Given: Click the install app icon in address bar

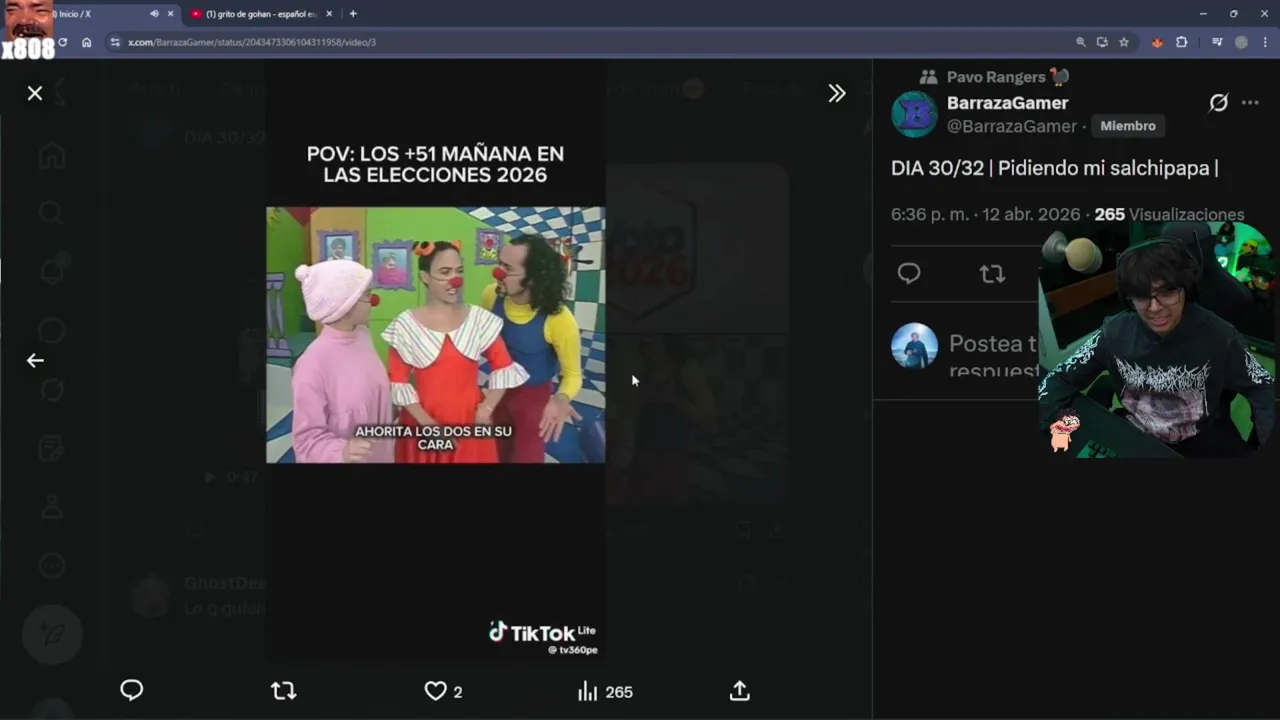Looking at the screenshot, I should [1102, 42].
